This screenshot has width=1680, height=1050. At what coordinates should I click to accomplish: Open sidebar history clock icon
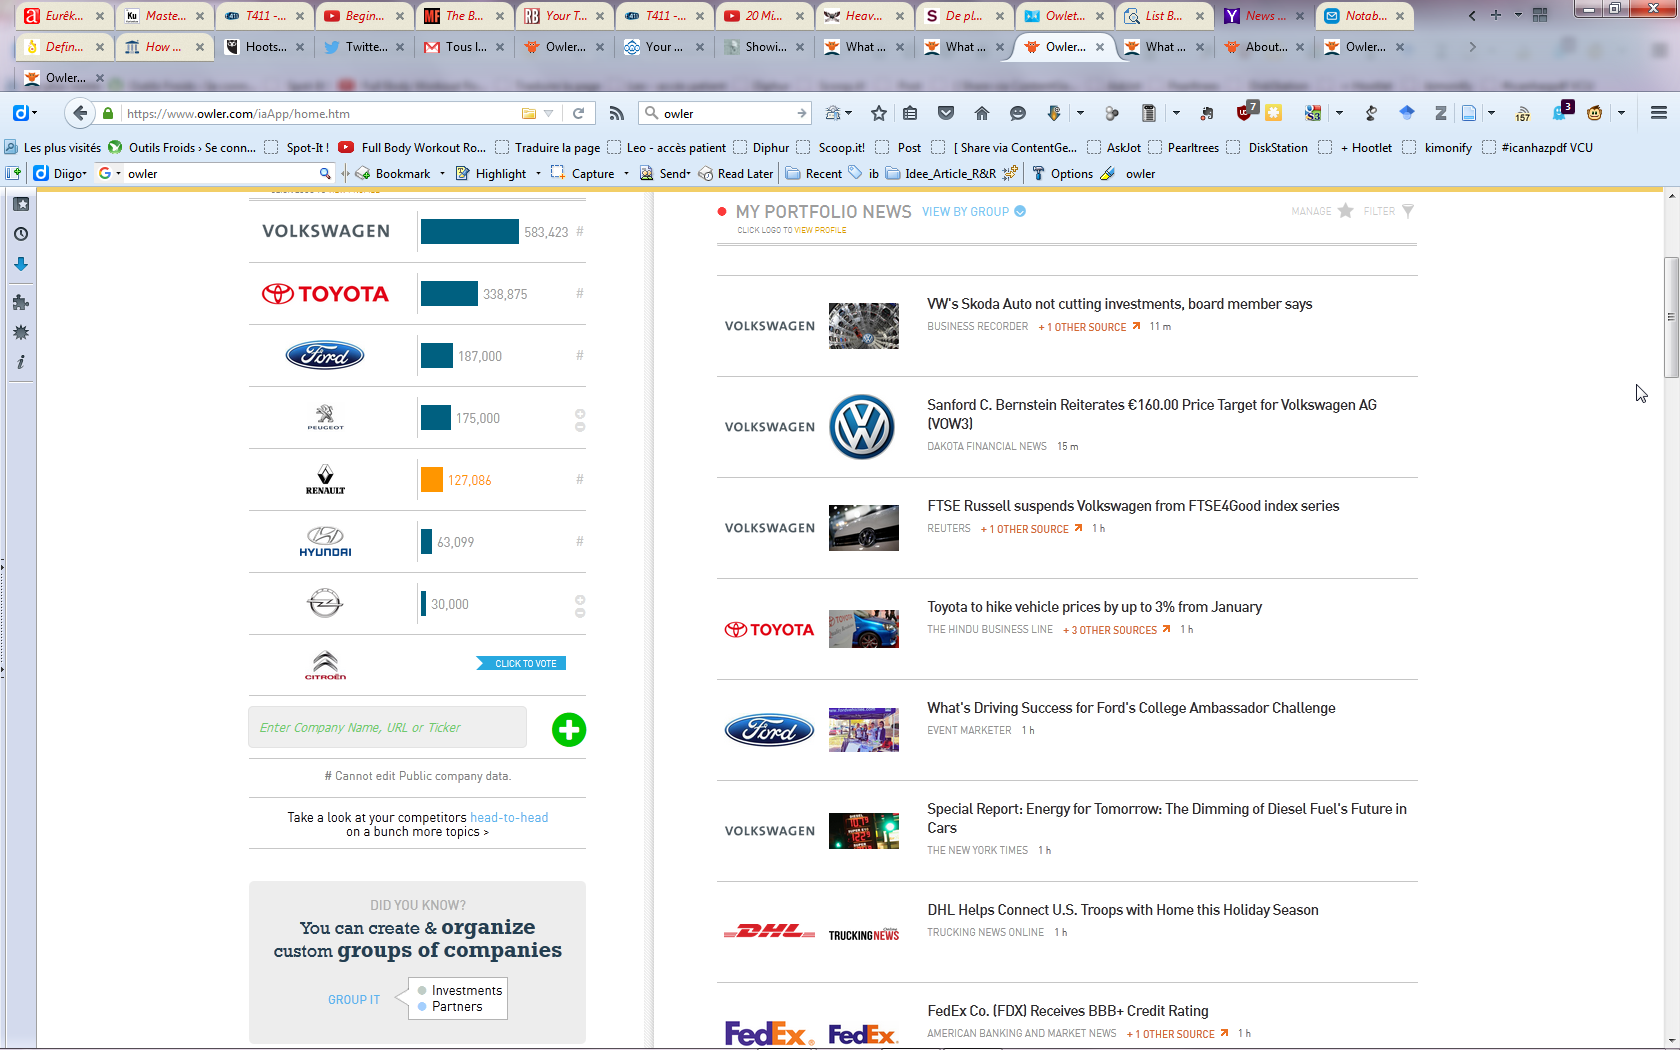point(21,234)
